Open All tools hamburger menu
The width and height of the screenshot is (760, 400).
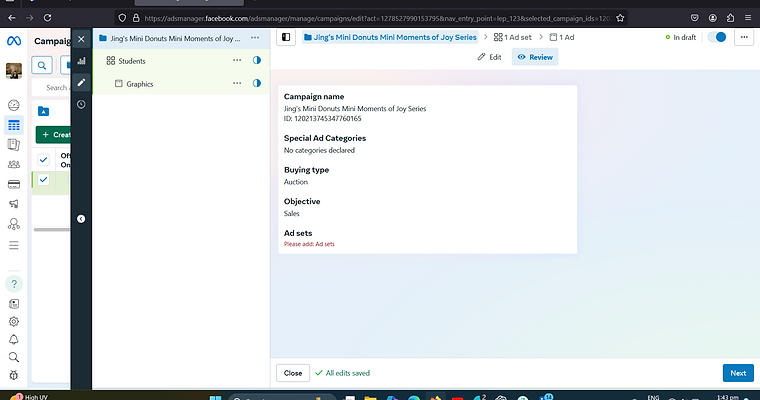(x=14, y=245)
